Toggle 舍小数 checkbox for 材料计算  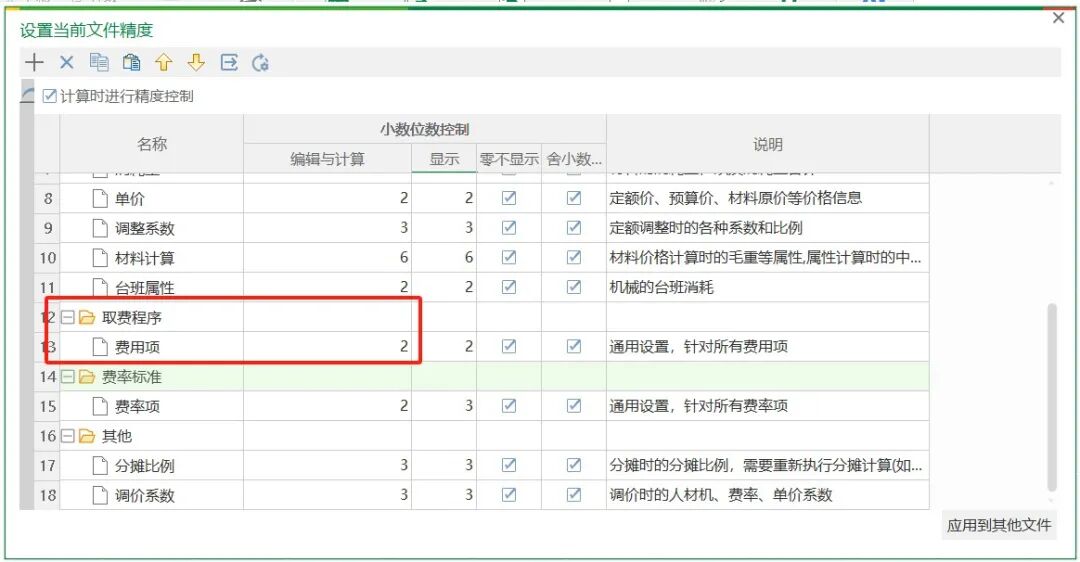click(x=574, y=257)
